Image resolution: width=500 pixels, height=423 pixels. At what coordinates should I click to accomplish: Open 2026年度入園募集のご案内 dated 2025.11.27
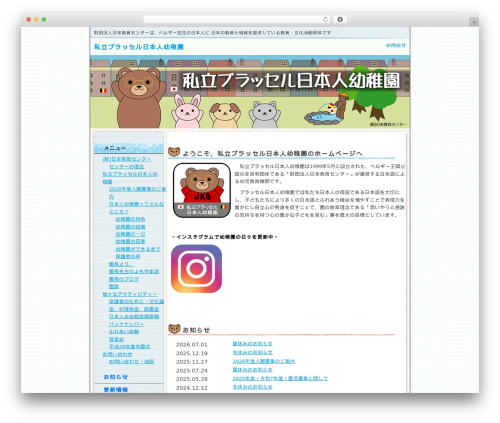tap(264, 361)
